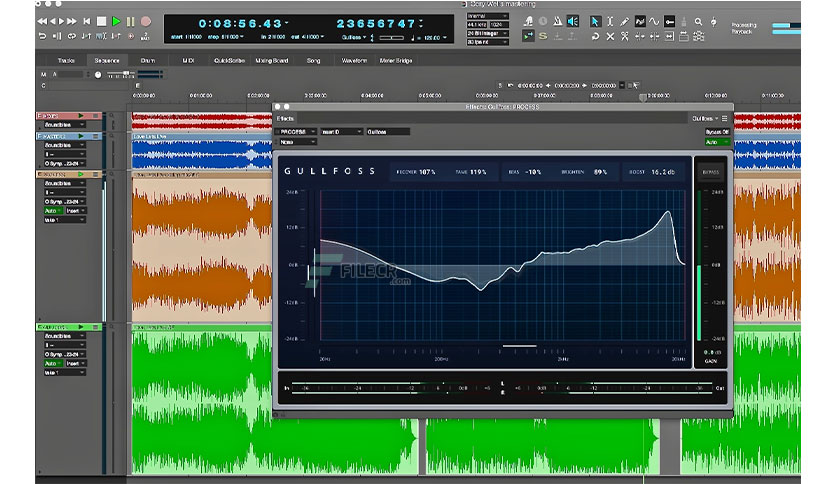The width and height of the screenshot is (836, 484).
Task: Click the green Auto button in Effects window
Action: click(717, 142)
